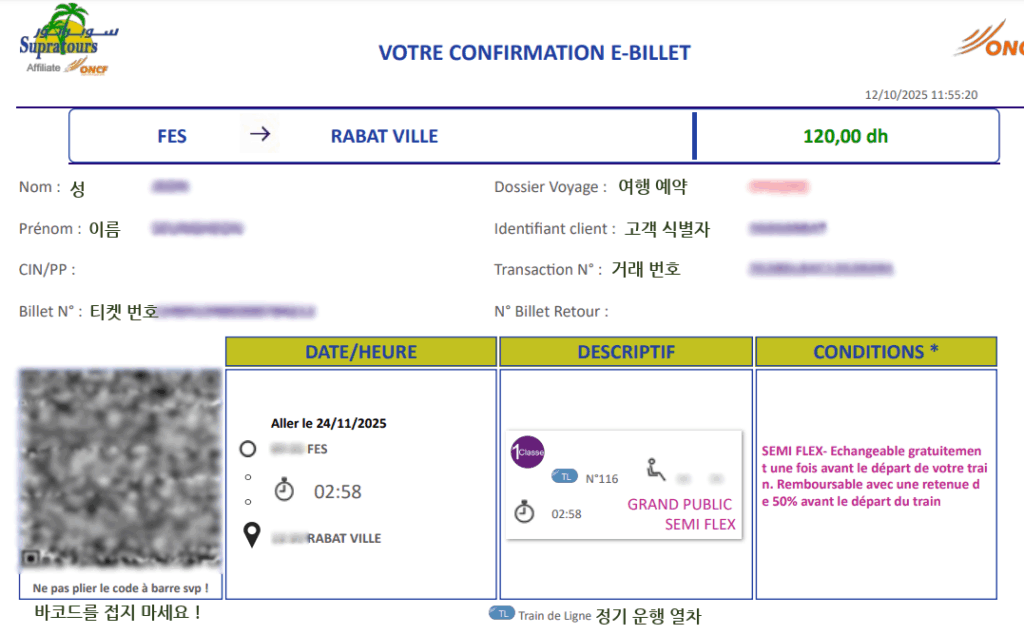Click the 120,00 dh price

(x=845, y=135)
